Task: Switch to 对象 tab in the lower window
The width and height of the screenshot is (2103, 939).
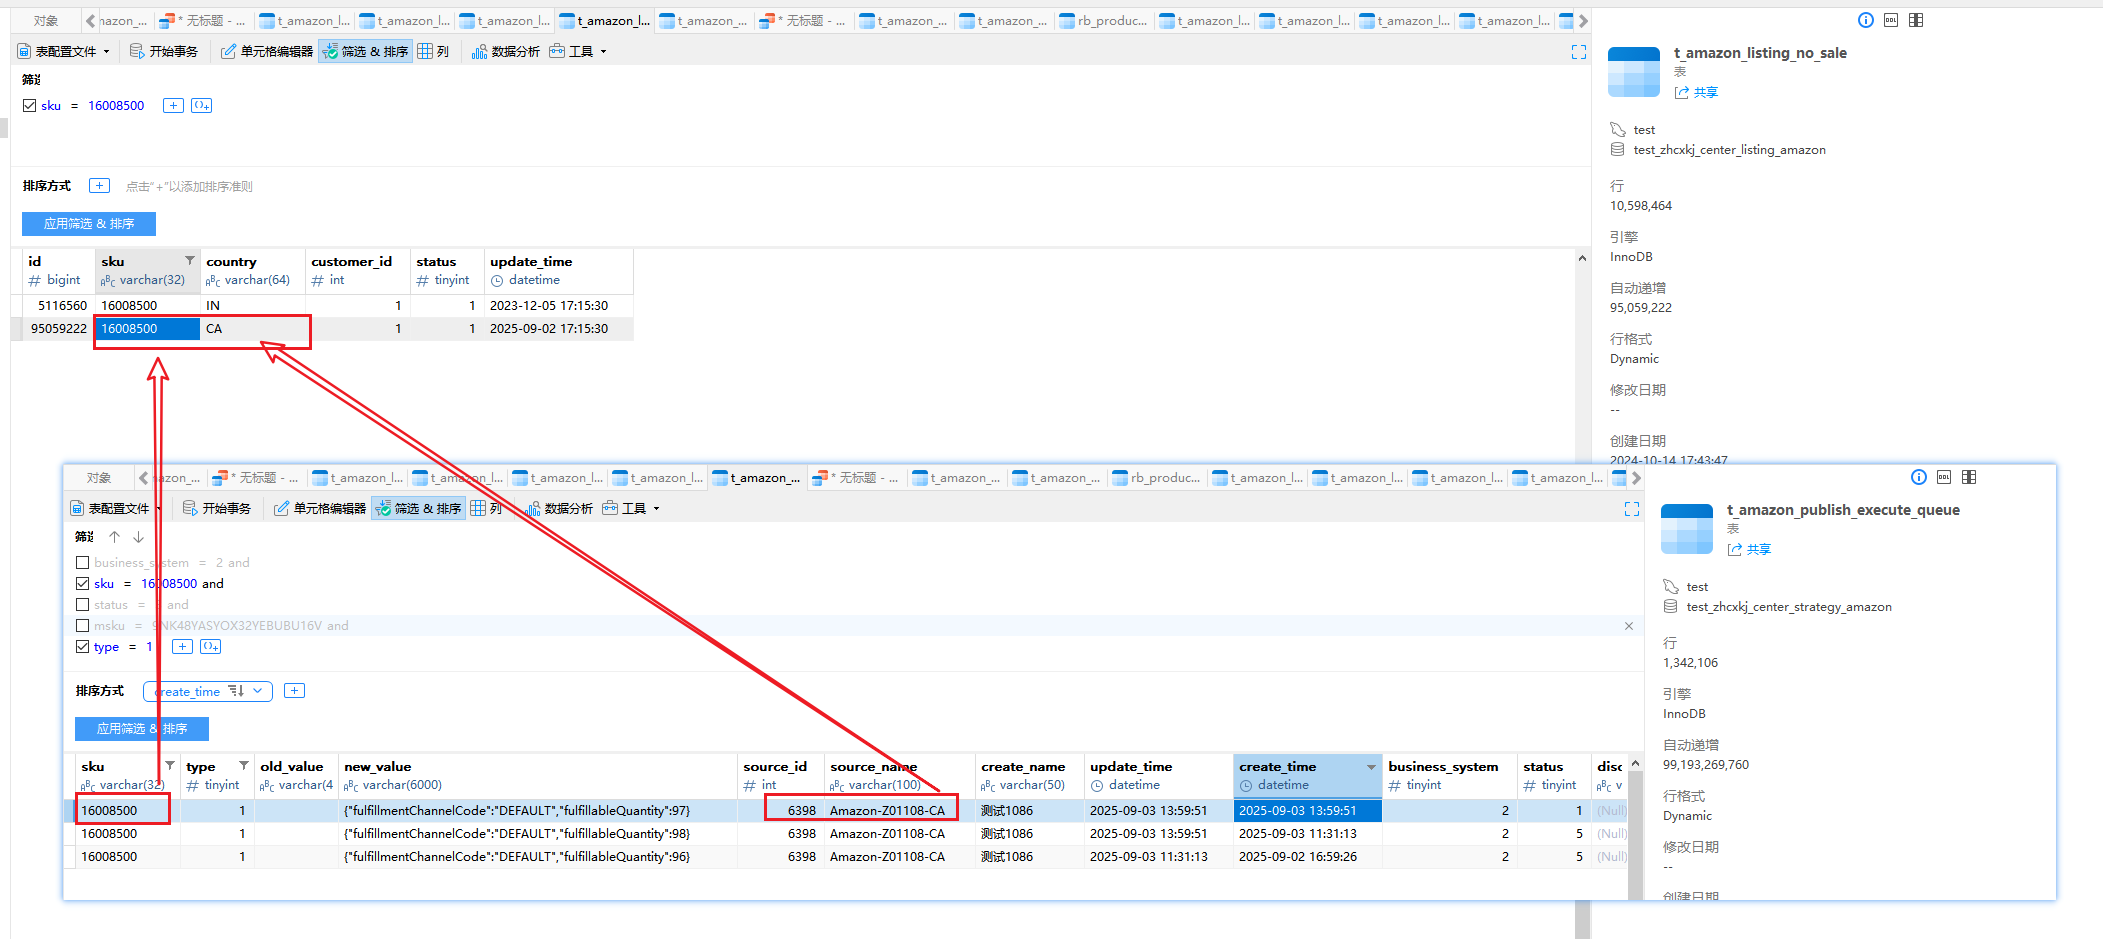Action: click(99, 478)
